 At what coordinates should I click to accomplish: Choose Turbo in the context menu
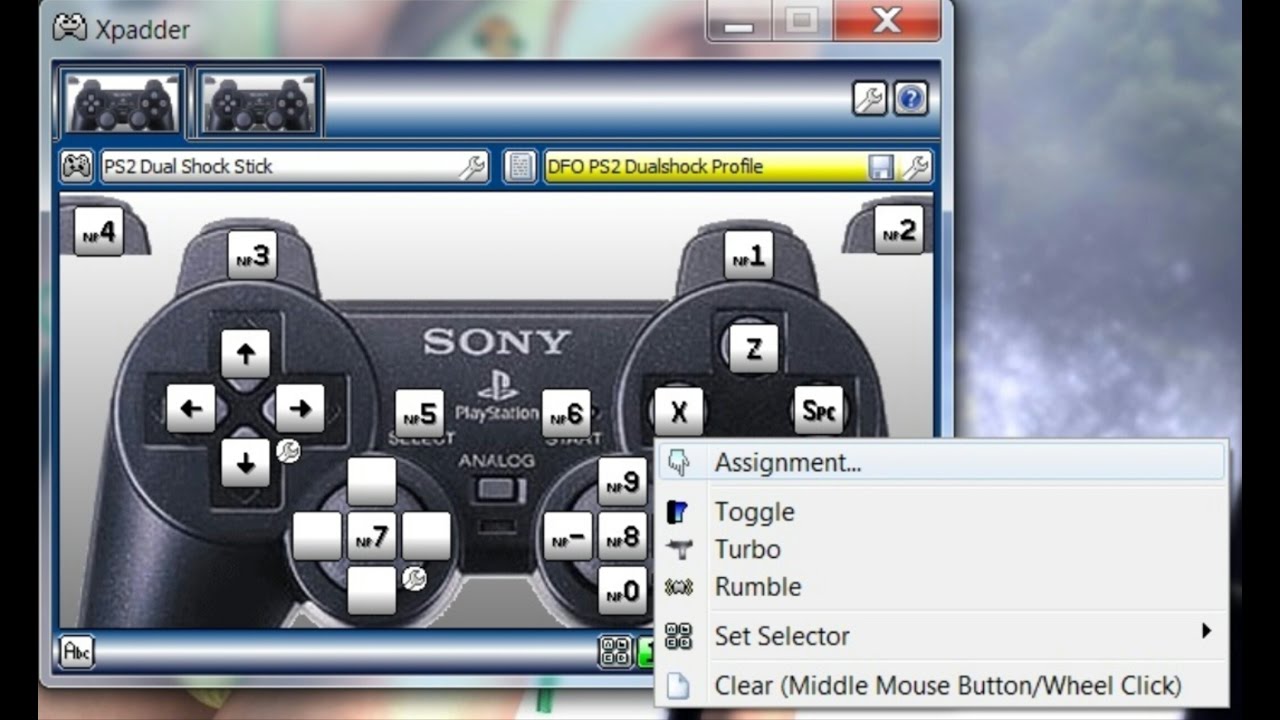(x=941, y=549)
